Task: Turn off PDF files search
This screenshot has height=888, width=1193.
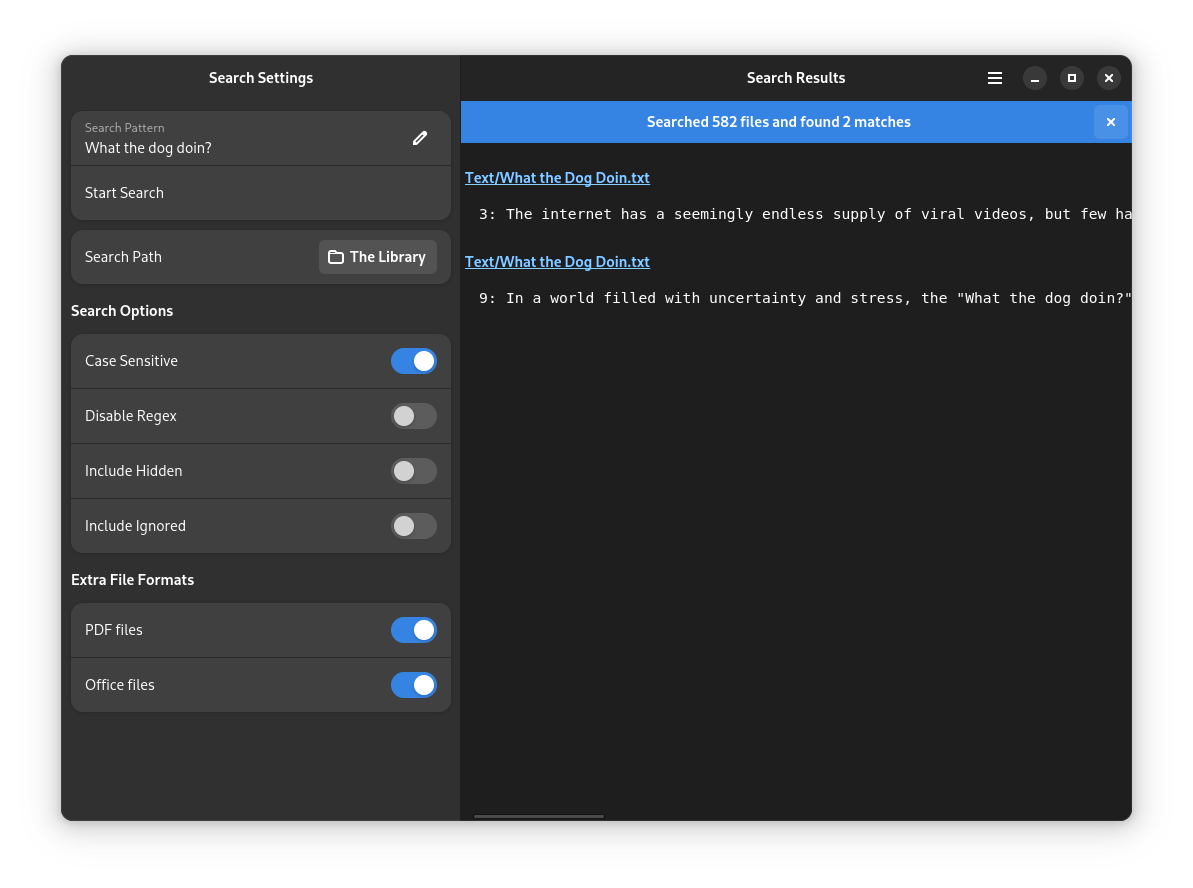Action: 414,630
